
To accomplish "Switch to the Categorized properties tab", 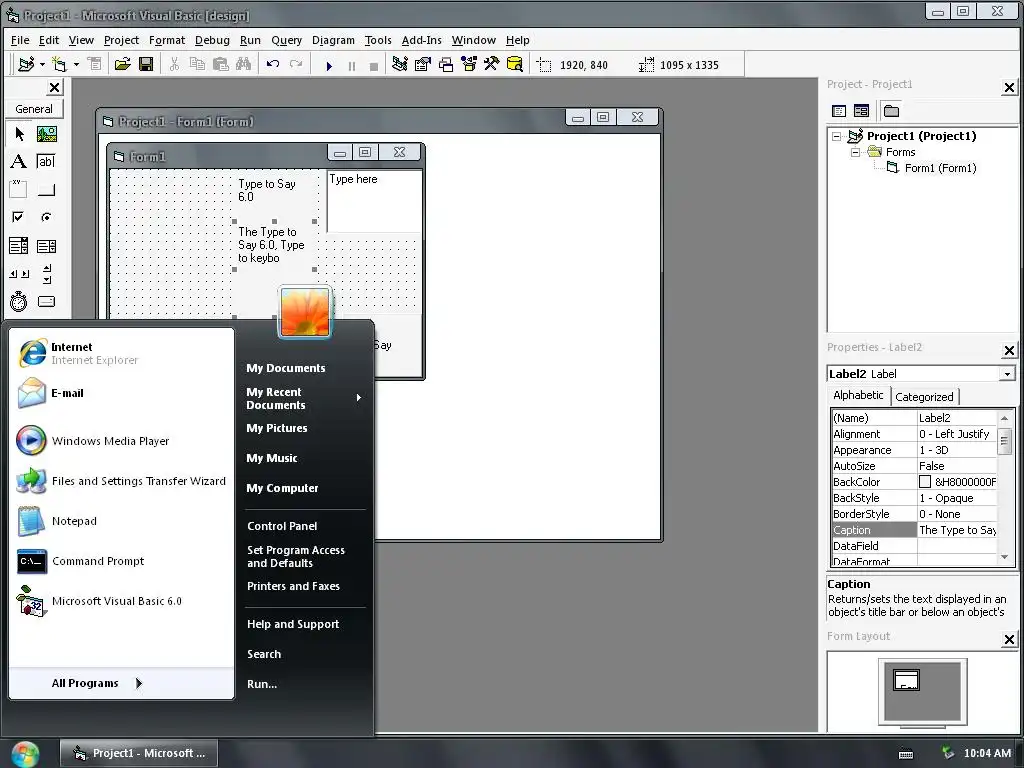I will click(x=924, y=396).
